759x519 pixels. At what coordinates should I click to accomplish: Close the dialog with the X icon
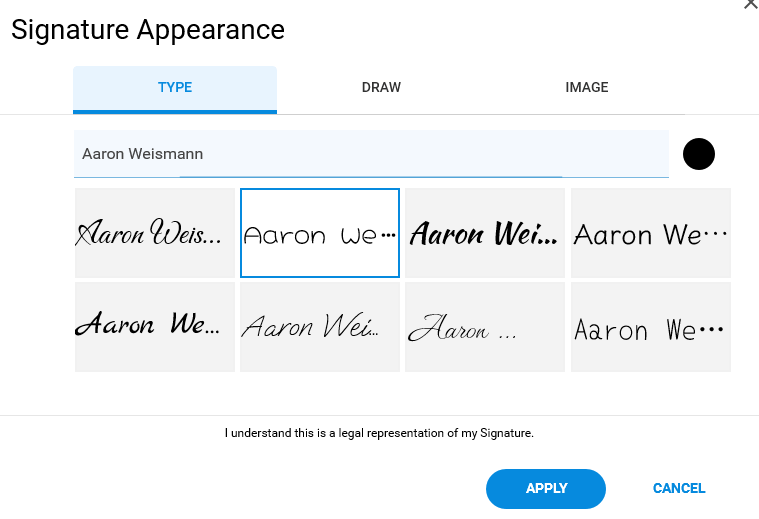[x=751, y=3]
